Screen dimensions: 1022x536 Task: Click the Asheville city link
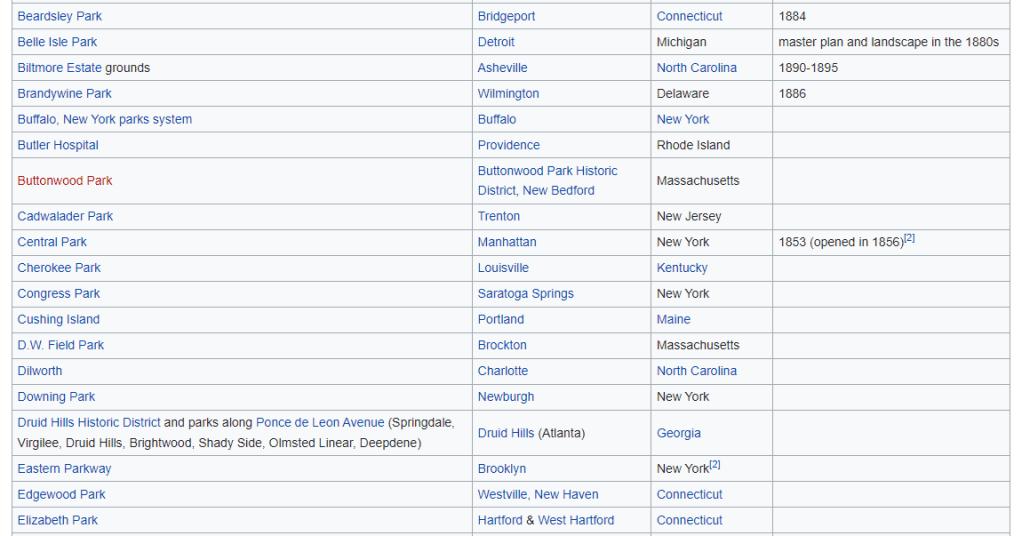(502, 68)
